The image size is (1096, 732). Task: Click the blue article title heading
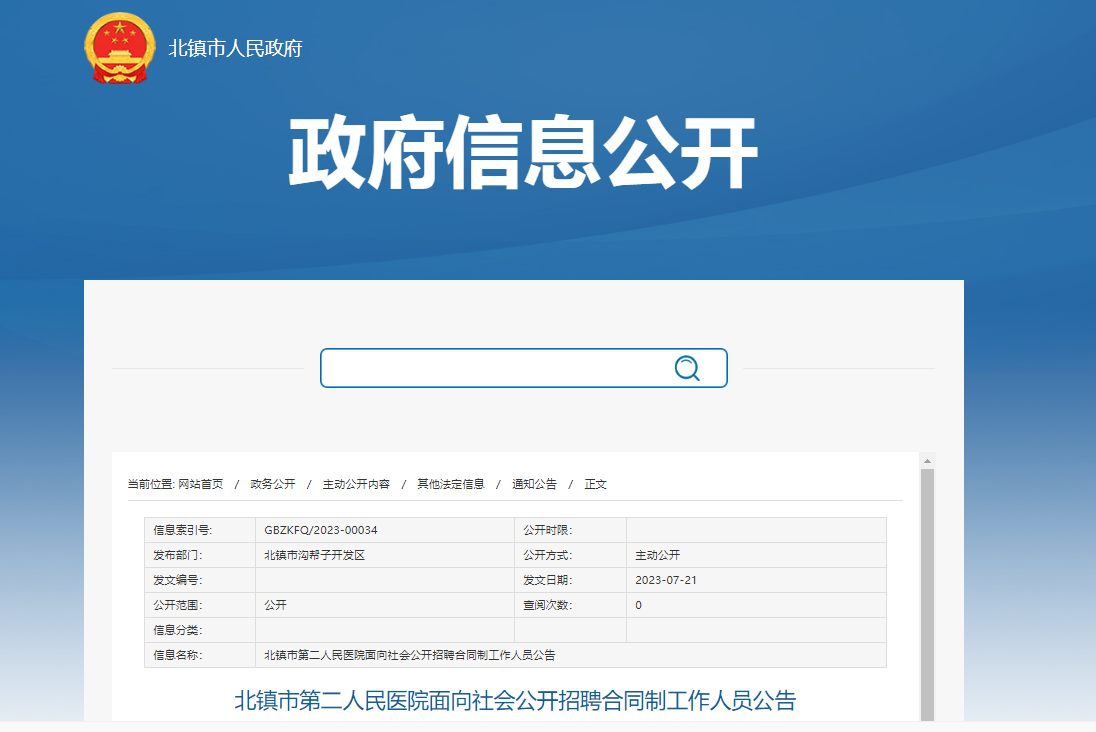click(x=515, y=700)
